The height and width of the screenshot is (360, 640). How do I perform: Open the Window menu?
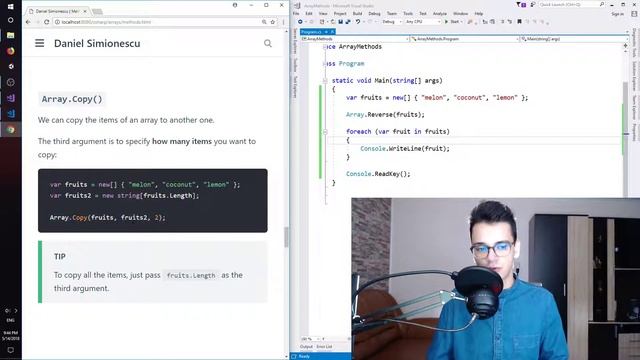460,13
